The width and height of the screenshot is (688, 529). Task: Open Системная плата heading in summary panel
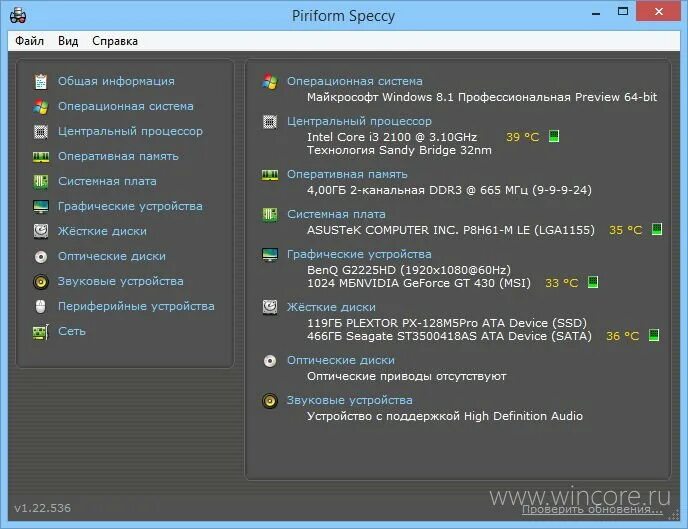click(x=337, y=214)
